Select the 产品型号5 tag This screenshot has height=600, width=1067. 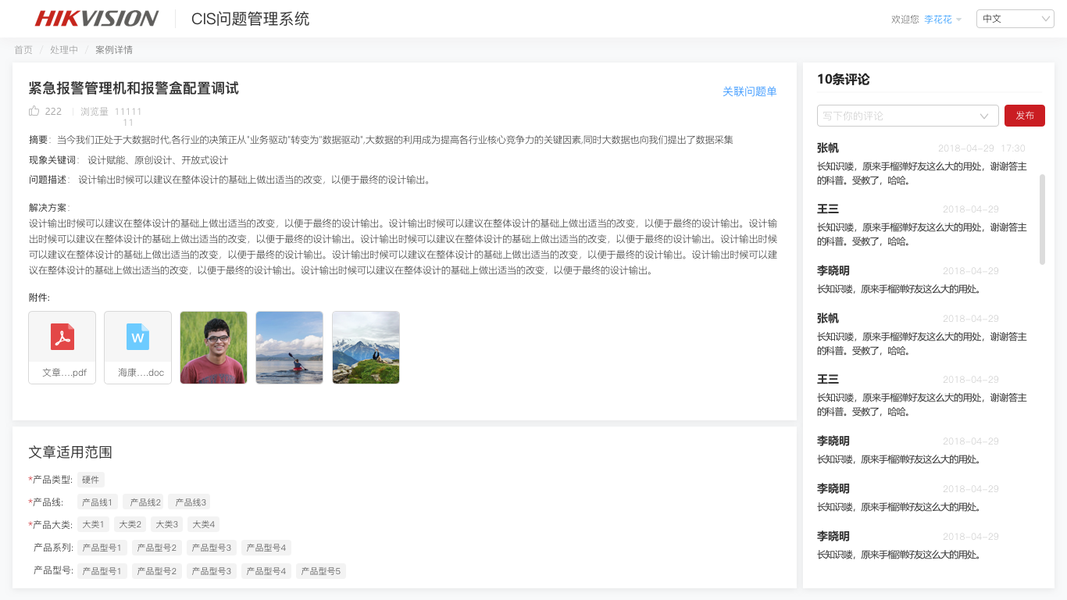pyautogui.click(x=321, y=571)
